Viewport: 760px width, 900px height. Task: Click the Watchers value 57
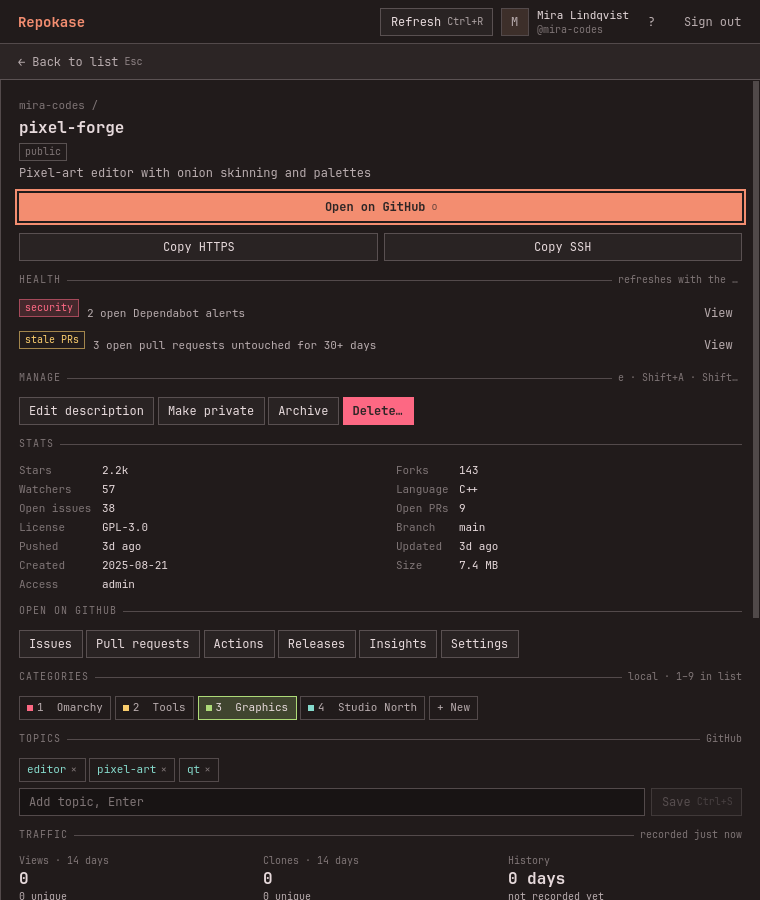click(x=108, y=489)
